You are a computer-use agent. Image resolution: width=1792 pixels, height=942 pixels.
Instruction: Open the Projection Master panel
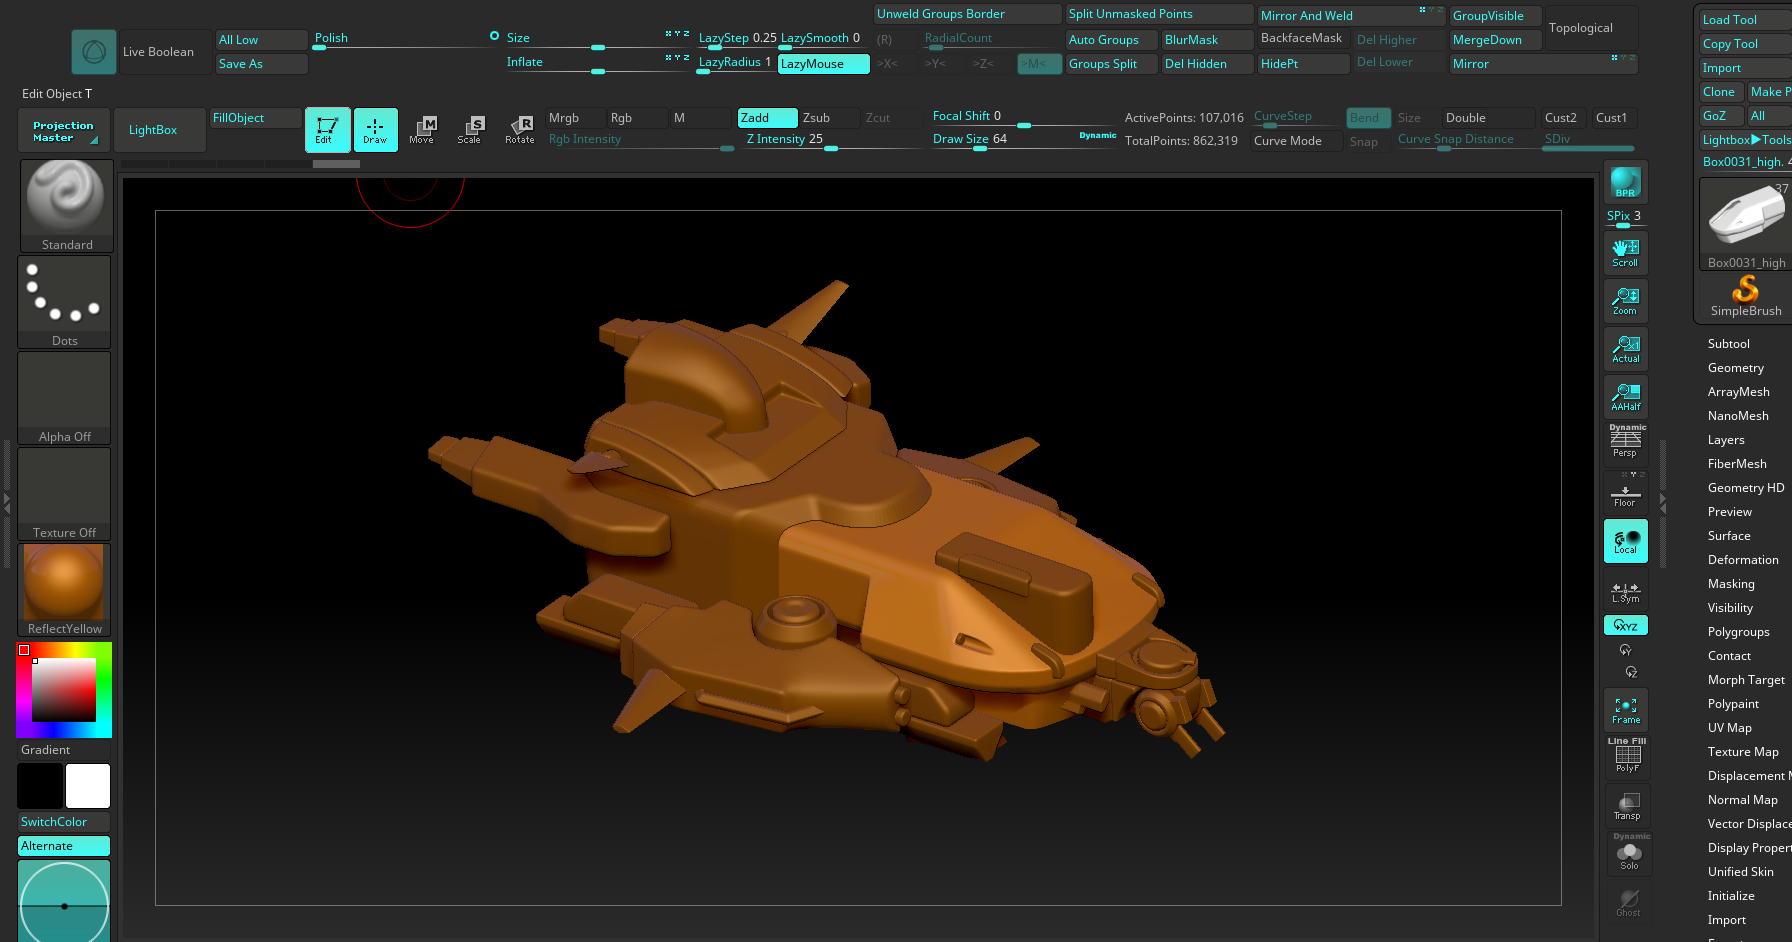(x=64, y=130)
